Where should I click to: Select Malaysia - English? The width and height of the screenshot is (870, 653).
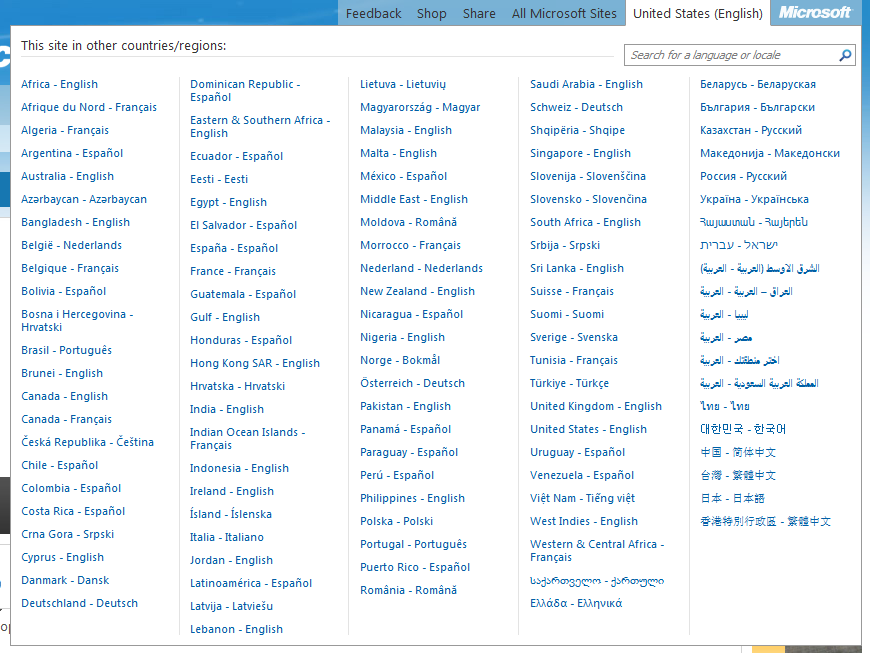tap(406, 130)
